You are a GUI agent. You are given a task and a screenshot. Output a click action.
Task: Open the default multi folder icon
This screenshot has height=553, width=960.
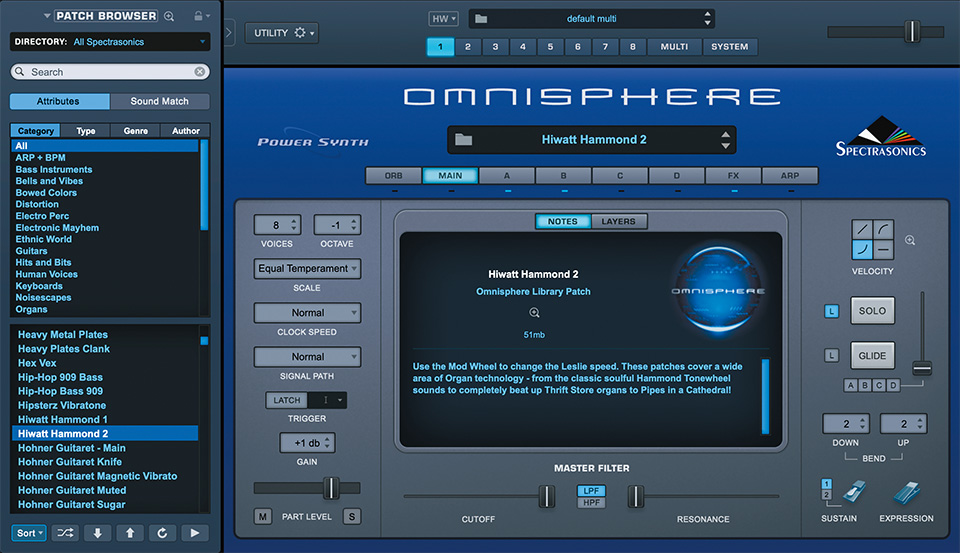[481, 19]
